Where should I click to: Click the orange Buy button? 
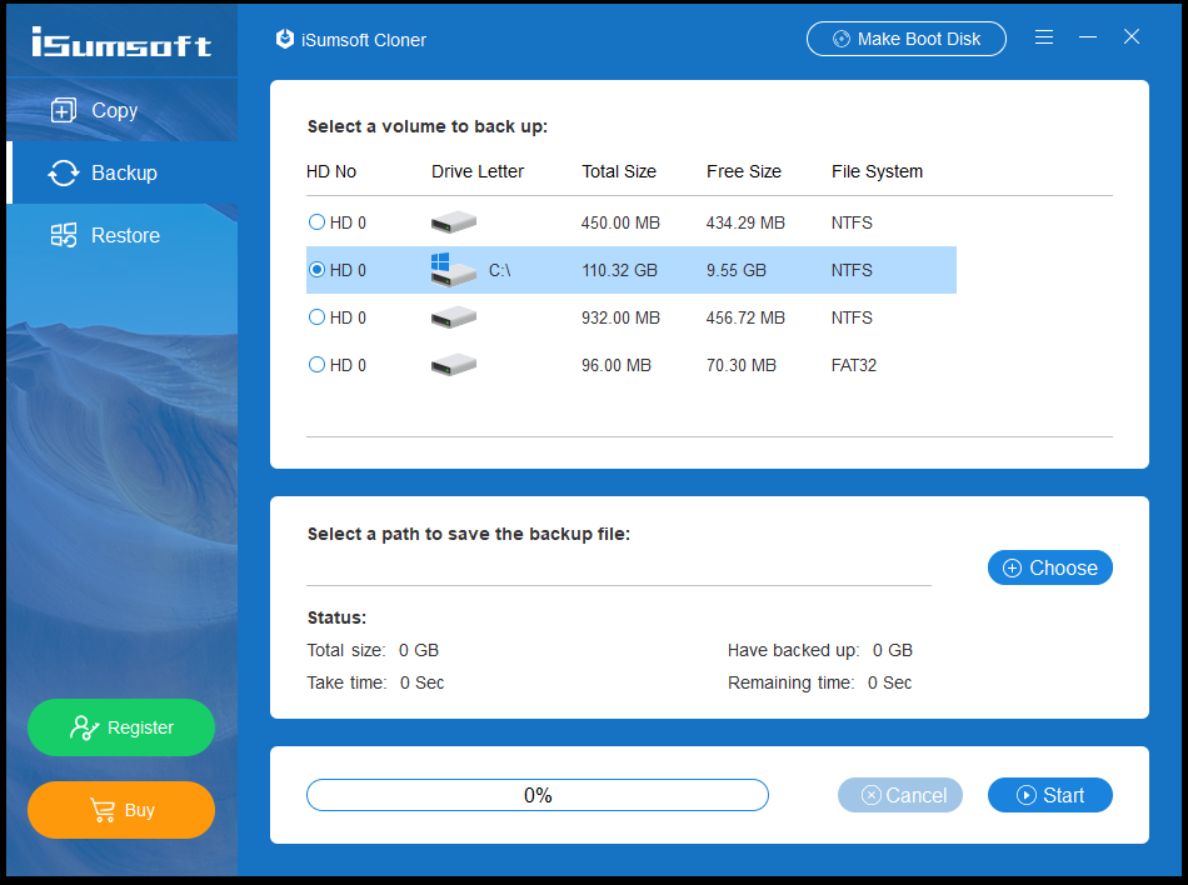tap(121, 810)
